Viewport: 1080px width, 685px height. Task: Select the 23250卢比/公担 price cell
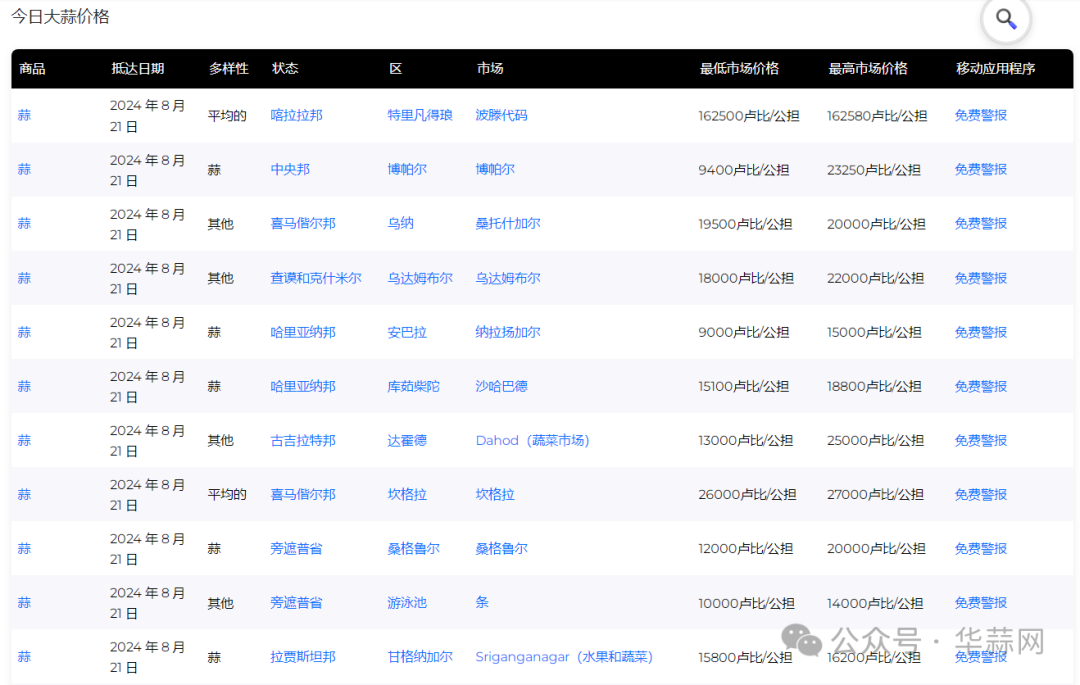pos(873,169)
